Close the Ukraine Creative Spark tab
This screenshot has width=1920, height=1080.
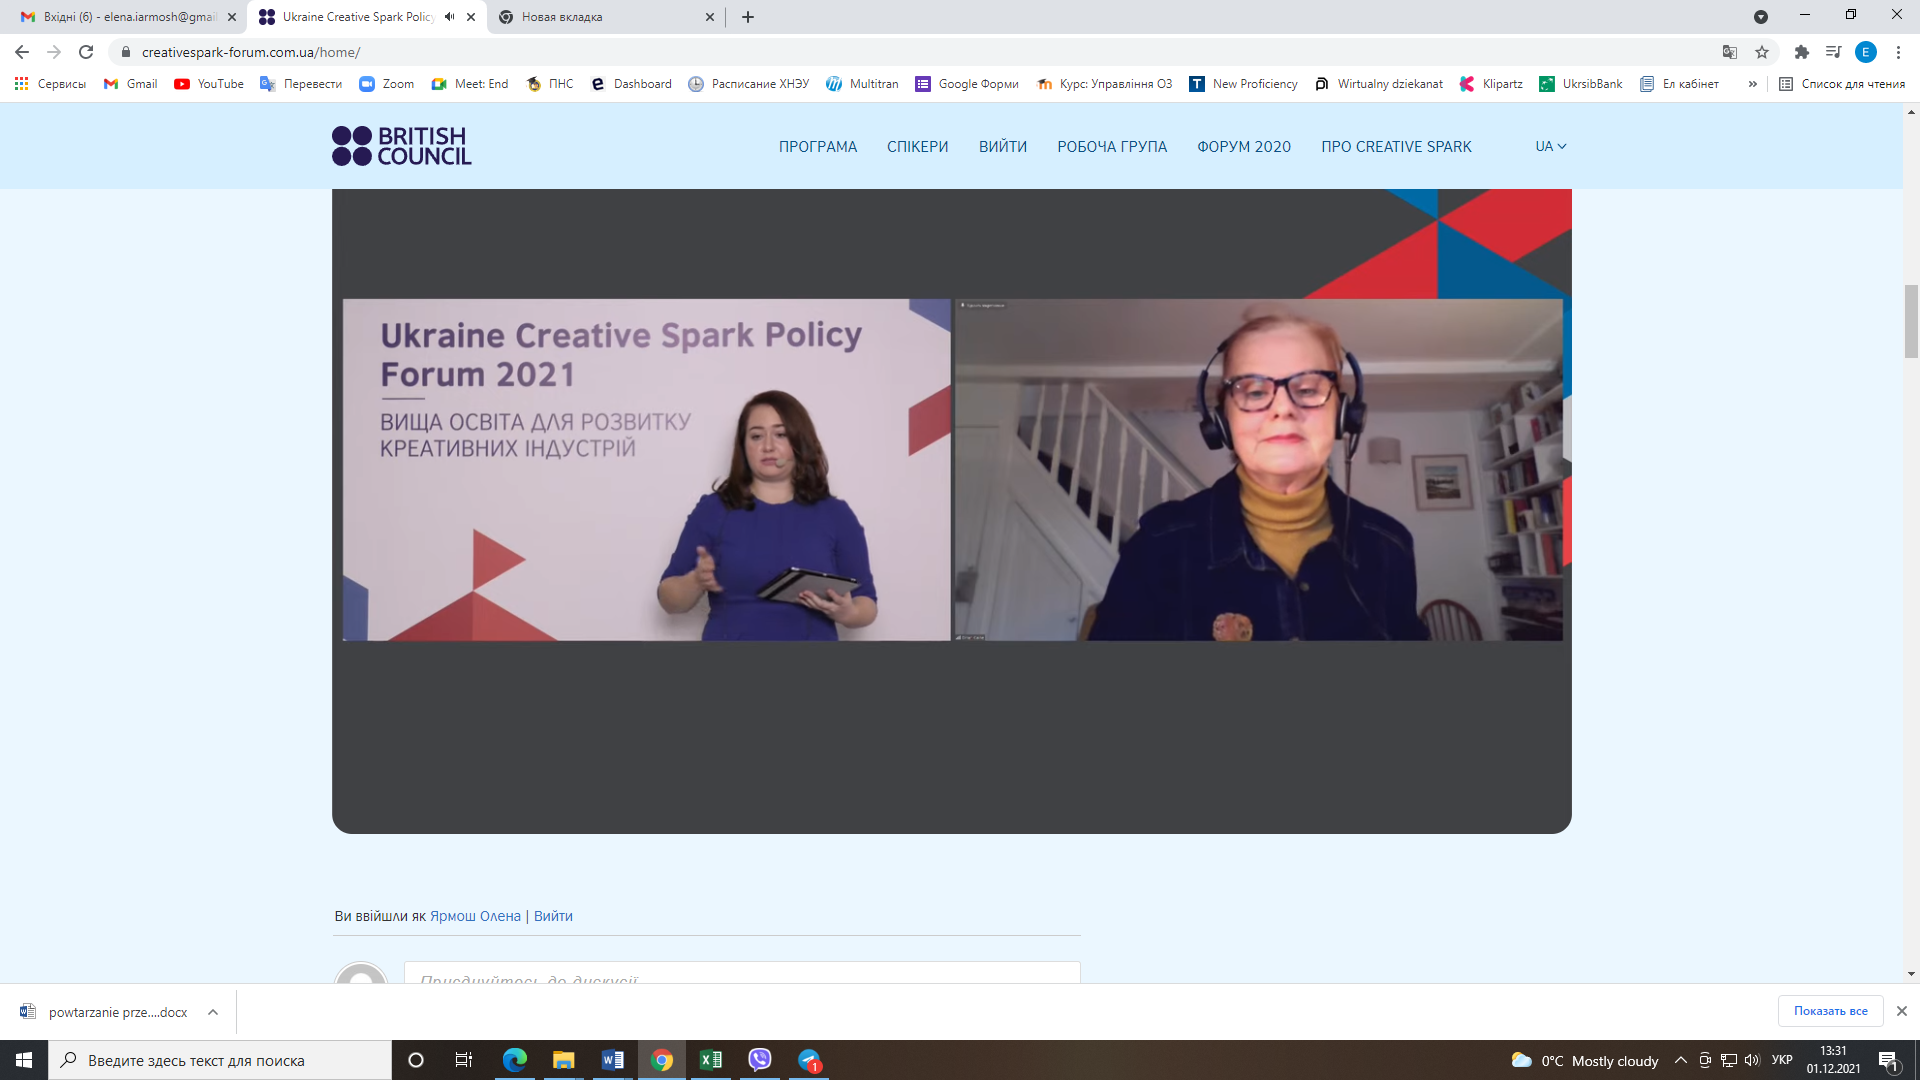pos(471,17)
